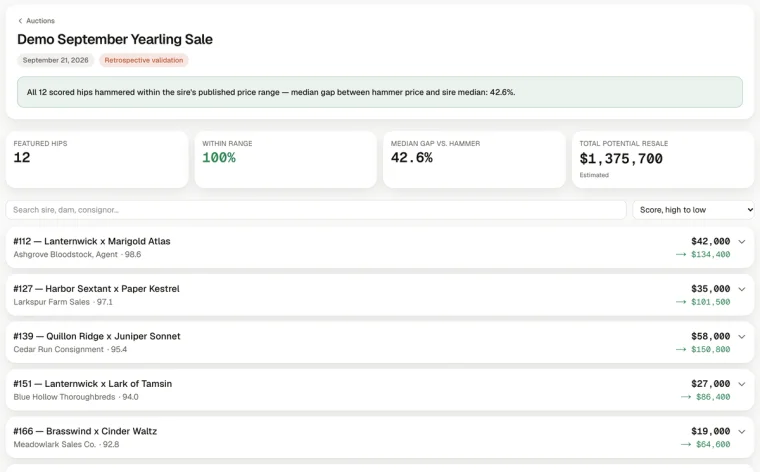Click the arrow icon before $134,400

pyautogui.click(x=681, y=254)
